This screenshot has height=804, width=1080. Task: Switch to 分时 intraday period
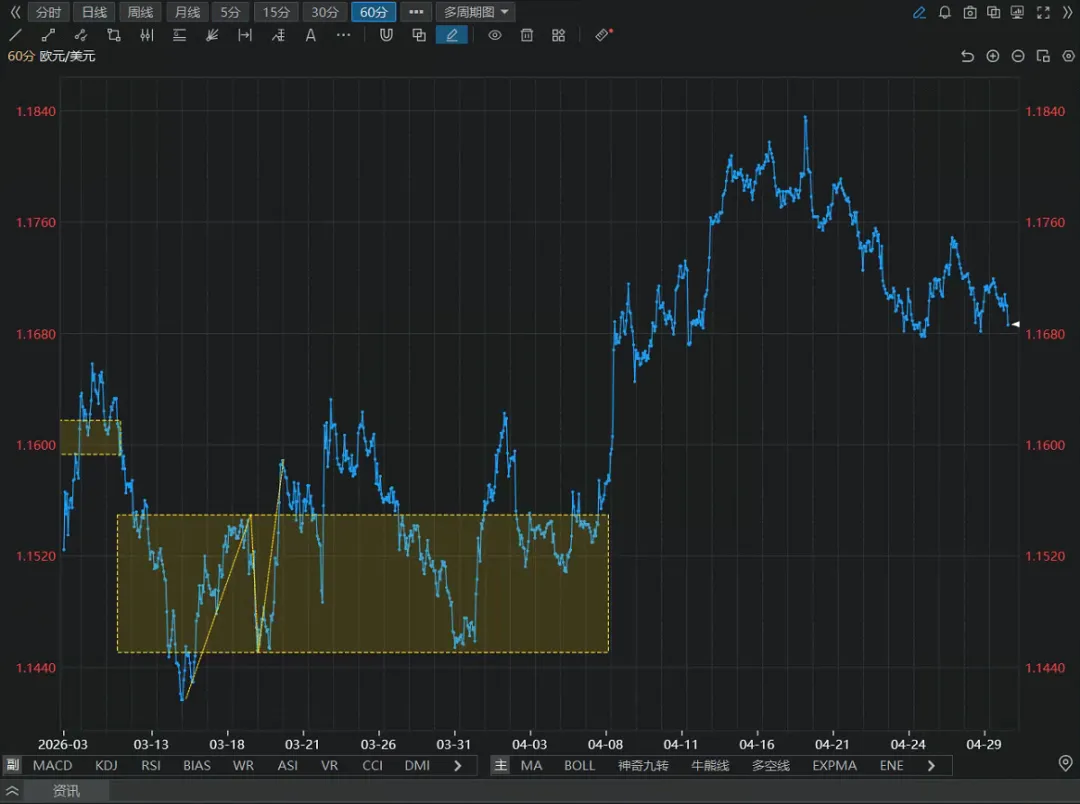tap(48, 12)
